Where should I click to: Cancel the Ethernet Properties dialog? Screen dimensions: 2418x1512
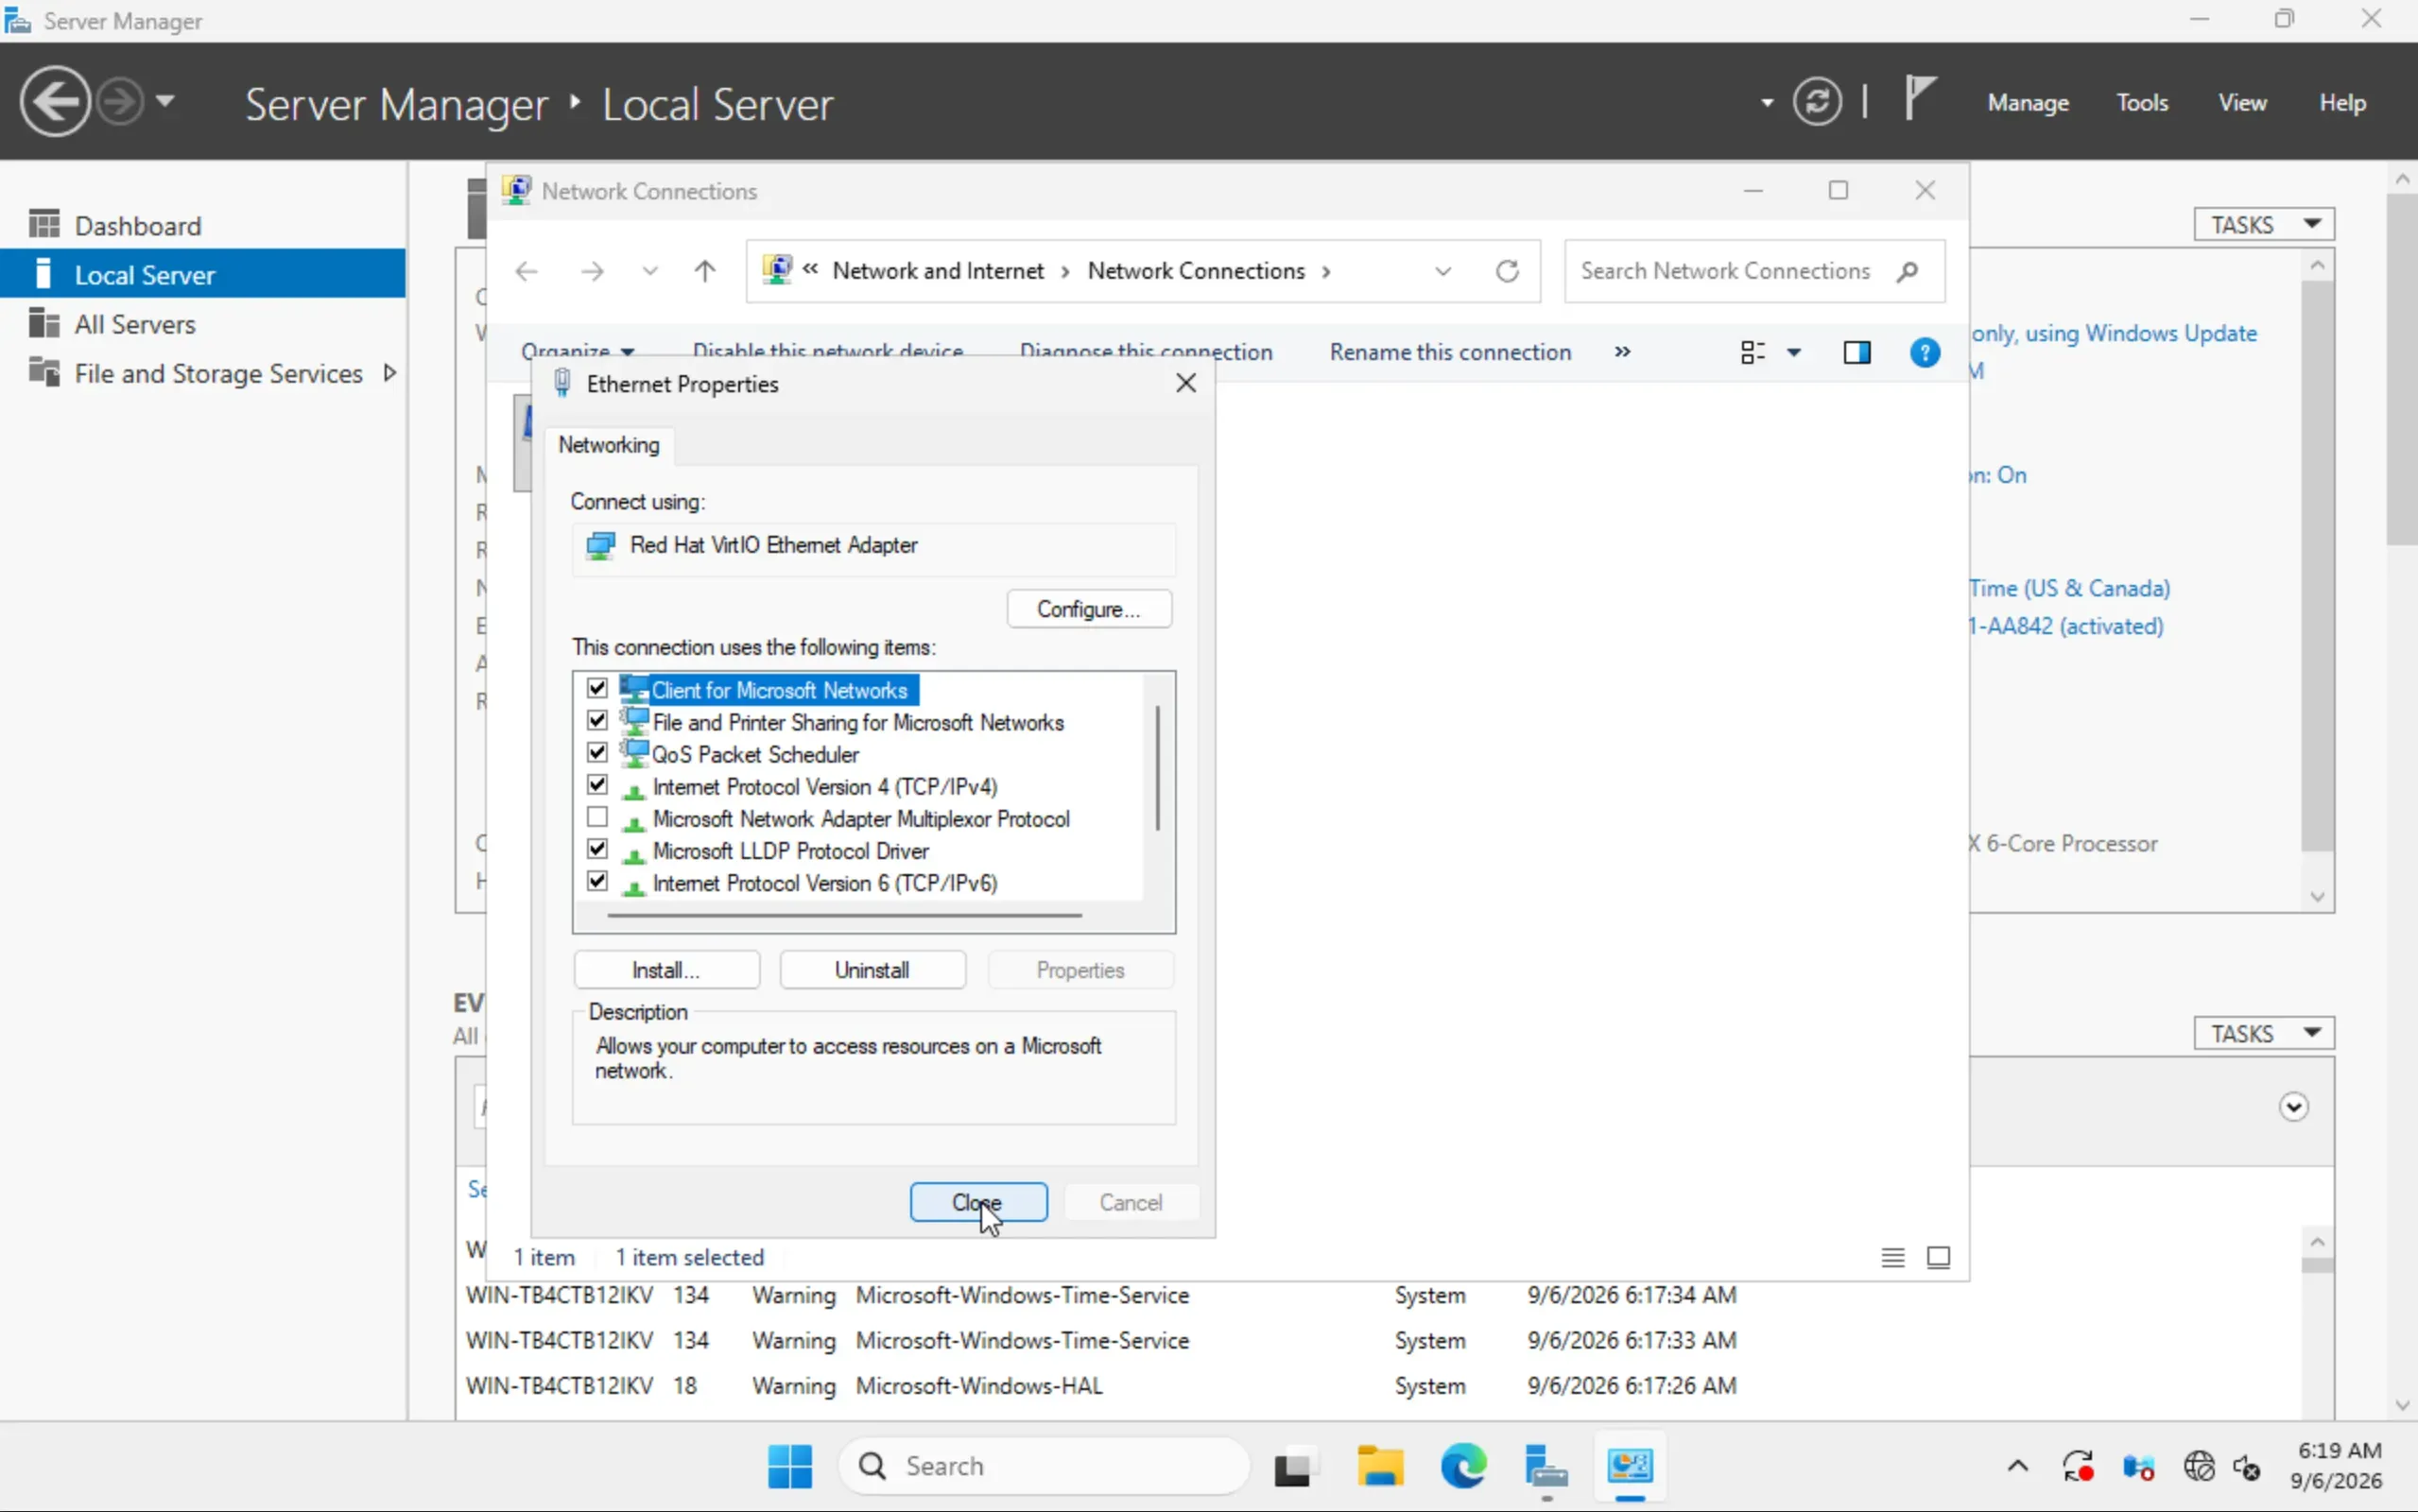pos(1131,1202)
